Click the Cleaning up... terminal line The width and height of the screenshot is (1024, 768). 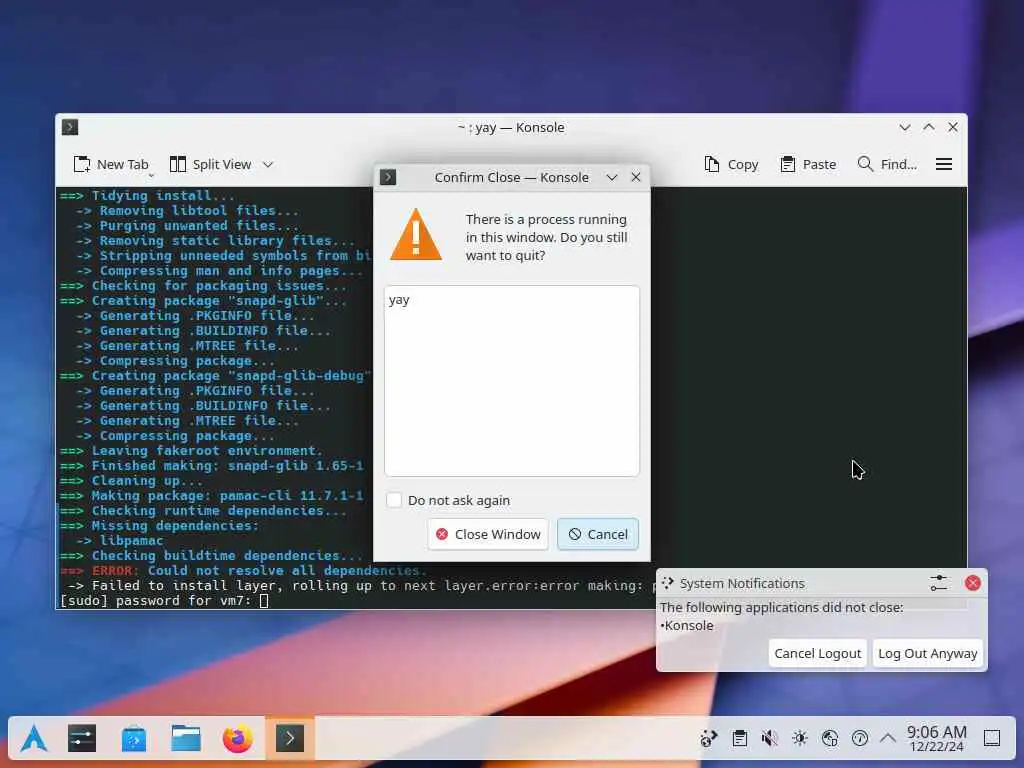(131, 481)
